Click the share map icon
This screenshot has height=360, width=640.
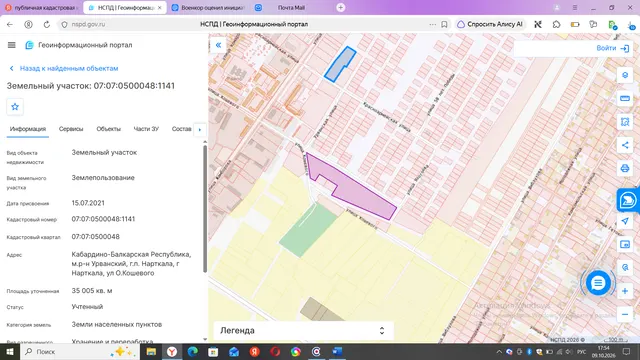[625, 145]
